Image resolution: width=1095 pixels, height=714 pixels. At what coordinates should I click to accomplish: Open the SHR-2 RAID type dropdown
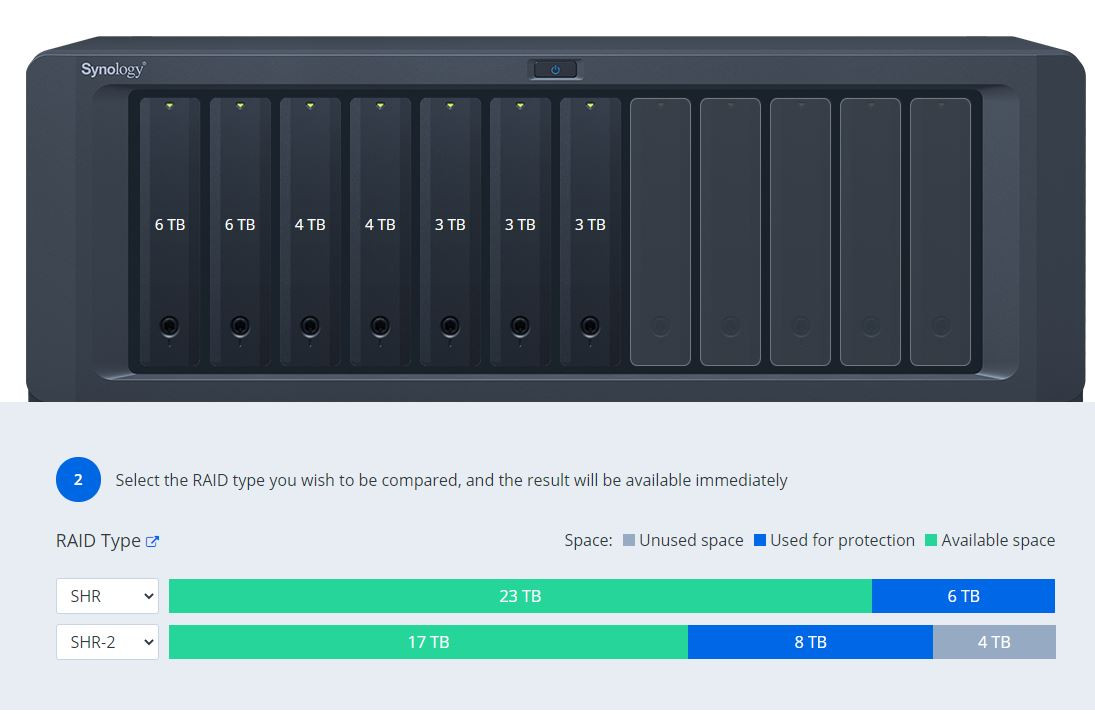pyautogui.click(x=107, y=642)
